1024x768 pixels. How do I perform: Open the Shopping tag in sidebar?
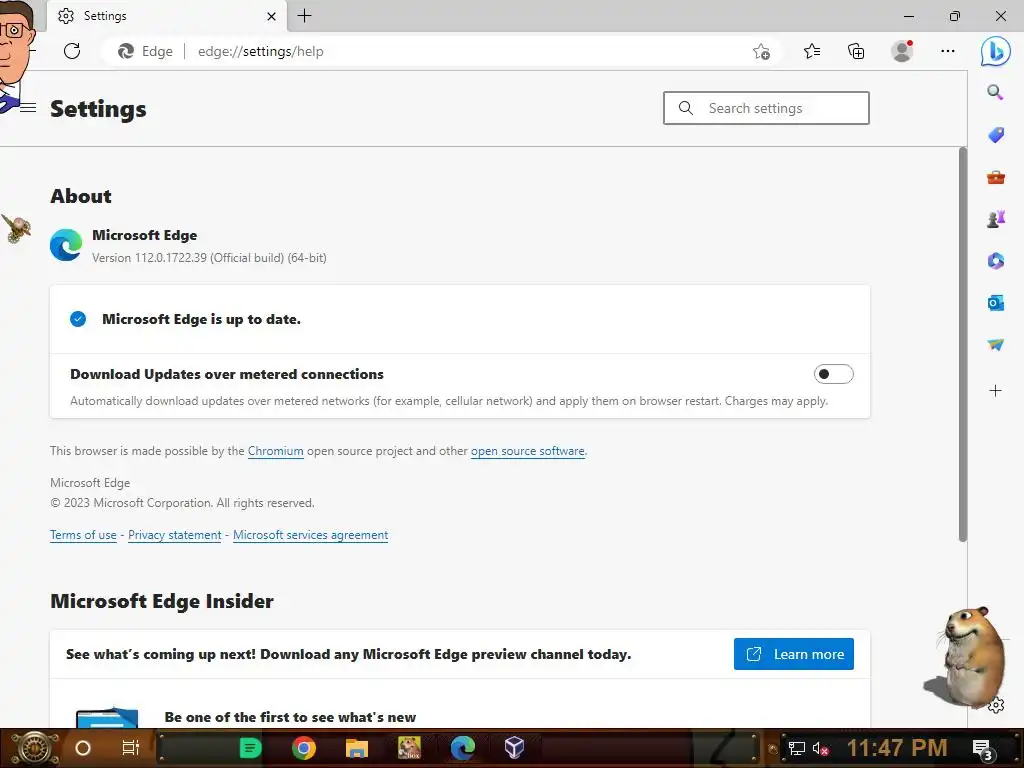pyautogui.click(x=995, y=135)
